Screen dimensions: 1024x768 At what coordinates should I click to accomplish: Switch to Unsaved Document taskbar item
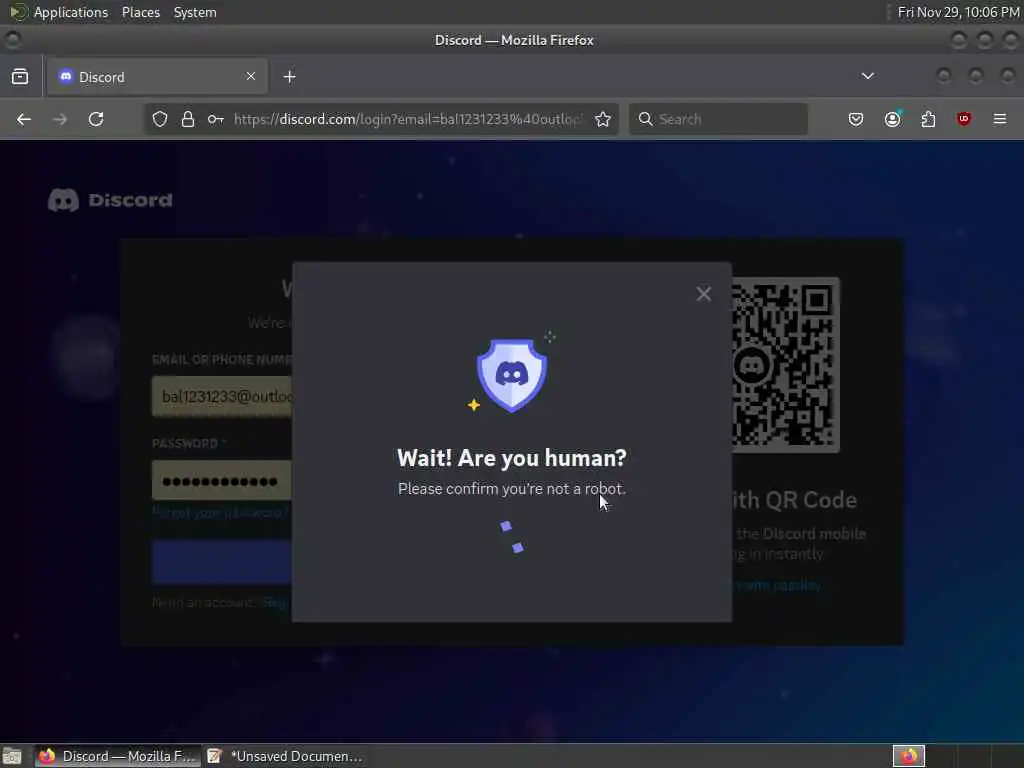(285, 756)
